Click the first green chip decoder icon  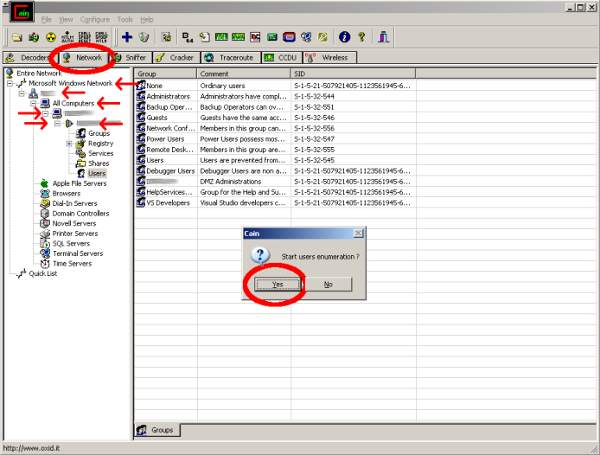click(221, 37)
